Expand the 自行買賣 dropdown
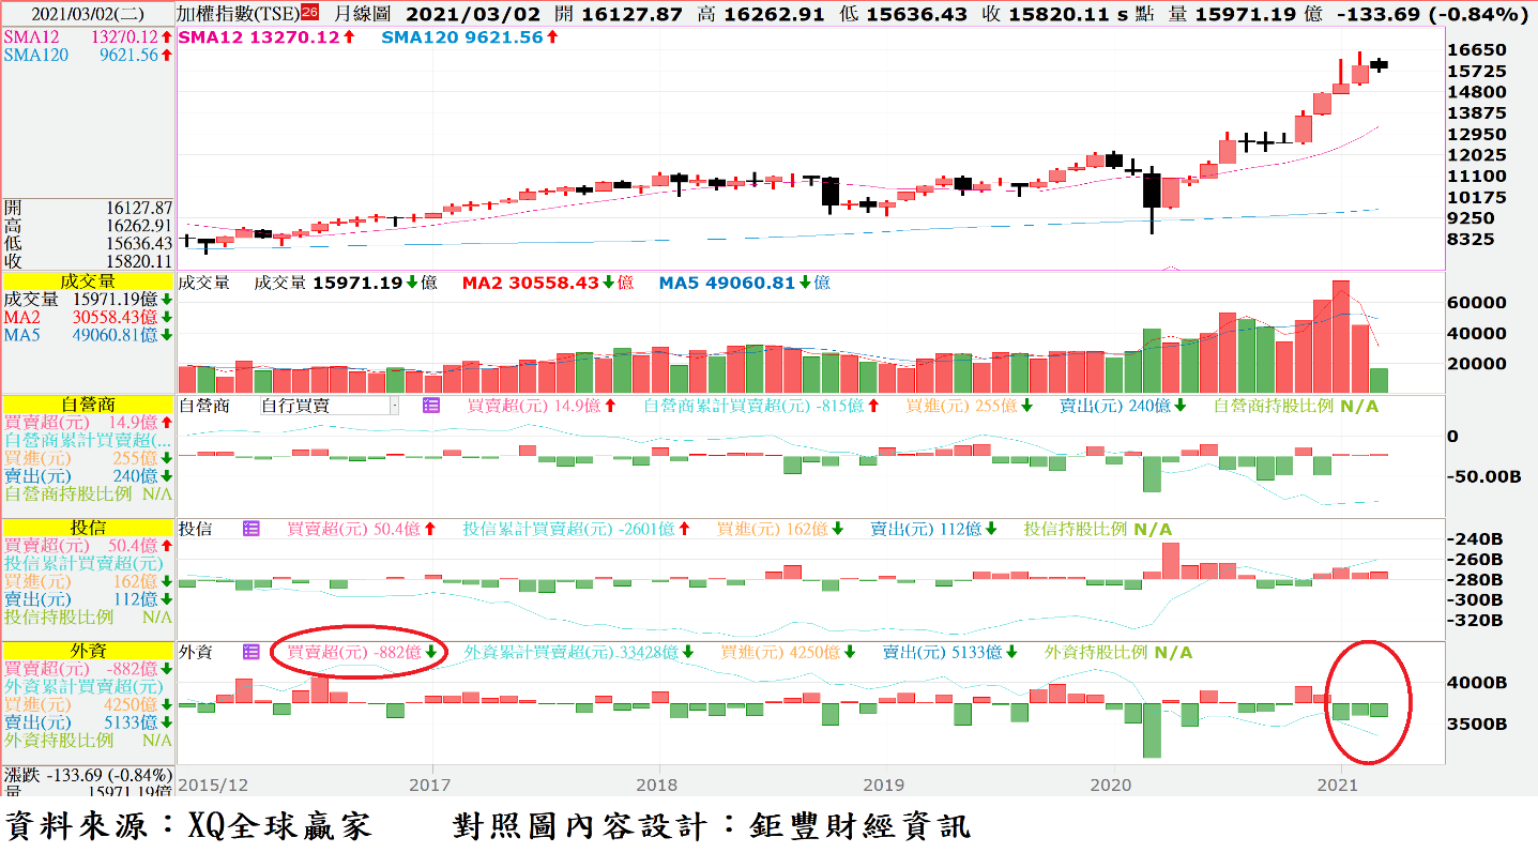The height and width of the screenshot is (853, 1538). [394, 406]
